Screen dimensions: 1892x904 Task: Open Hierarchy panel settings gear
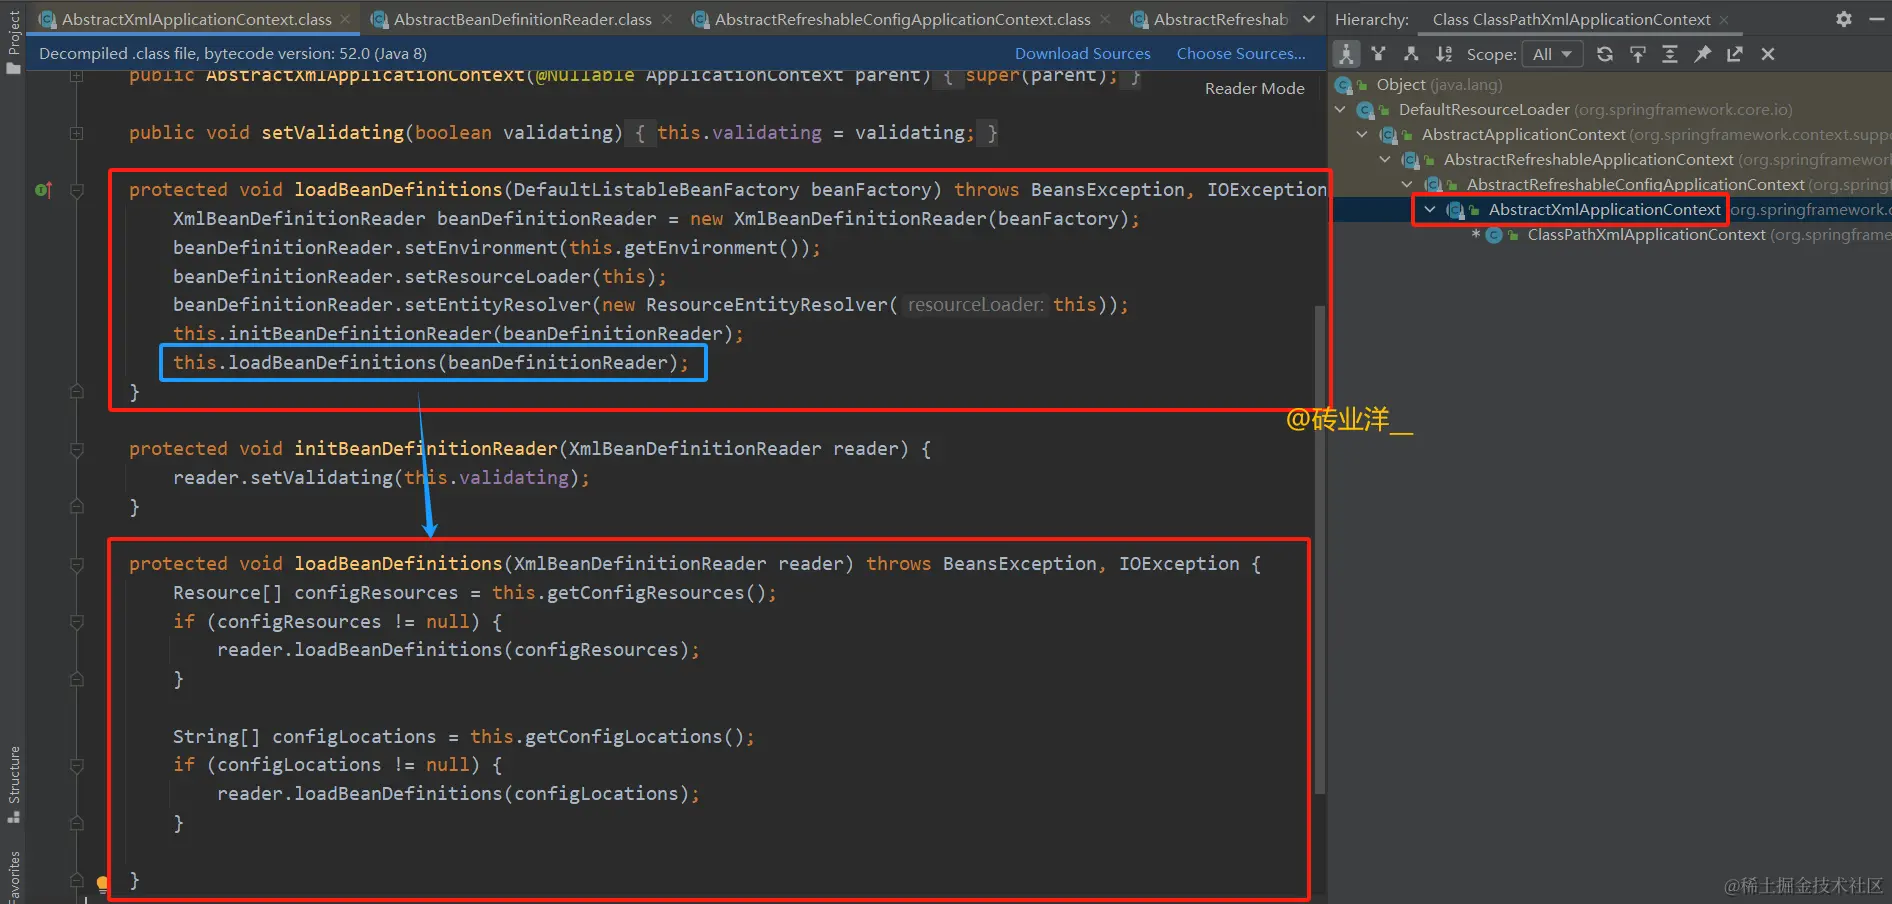pyautogui.click(x=1844, y=19)
